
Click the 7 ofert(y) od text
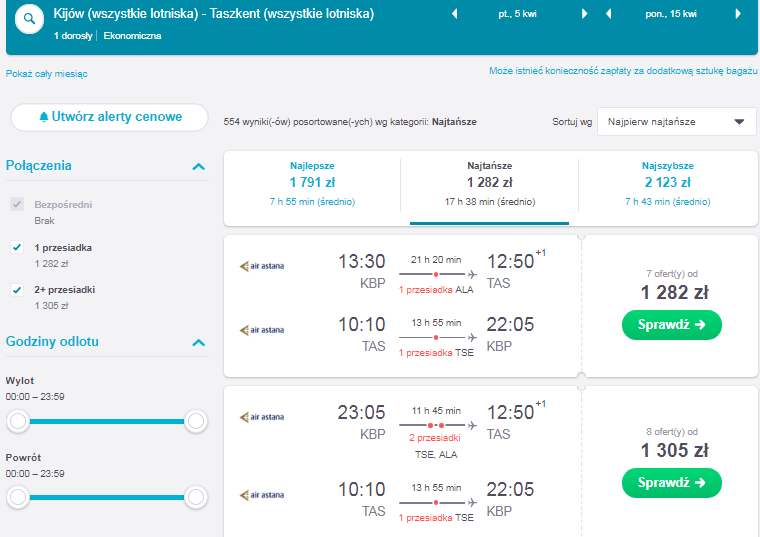coord(671,274)
